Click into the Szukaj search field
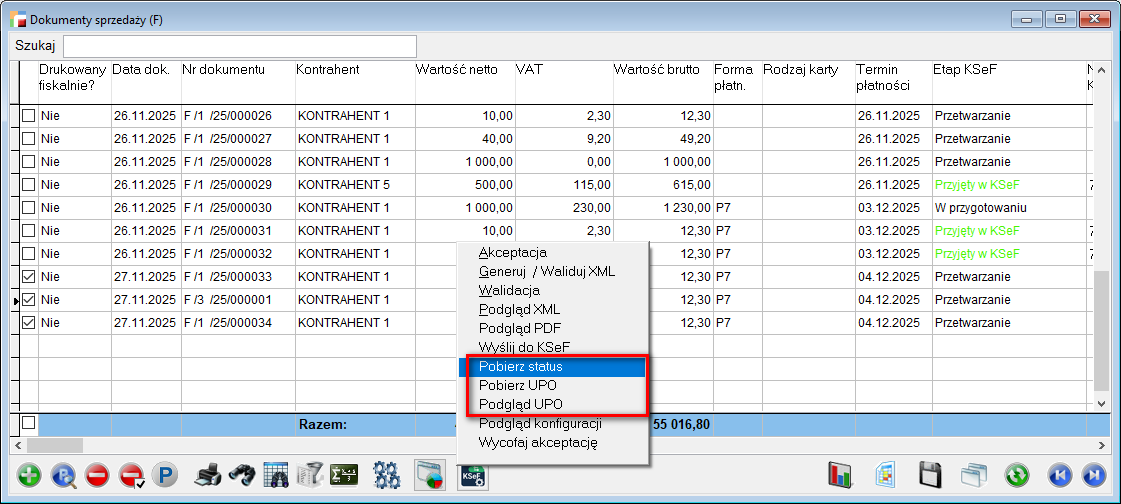Screen dimensions: 1121x504 239,46
